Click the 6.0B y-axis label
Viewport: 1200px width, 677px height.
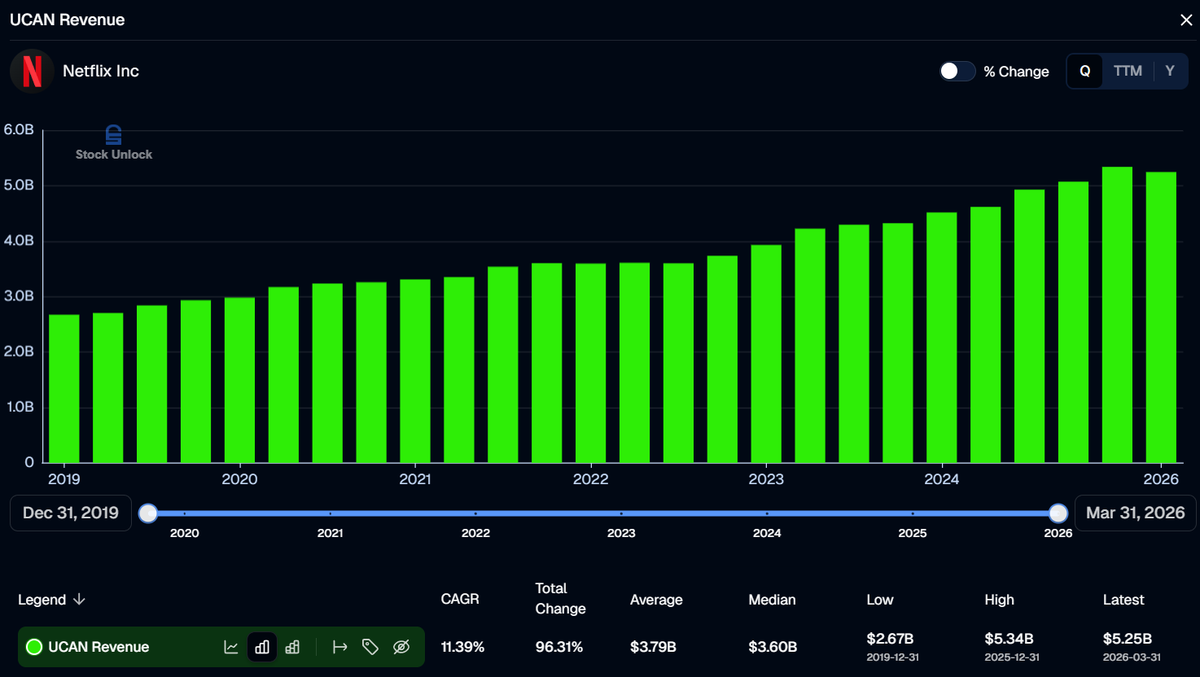(x=19, y=130)
